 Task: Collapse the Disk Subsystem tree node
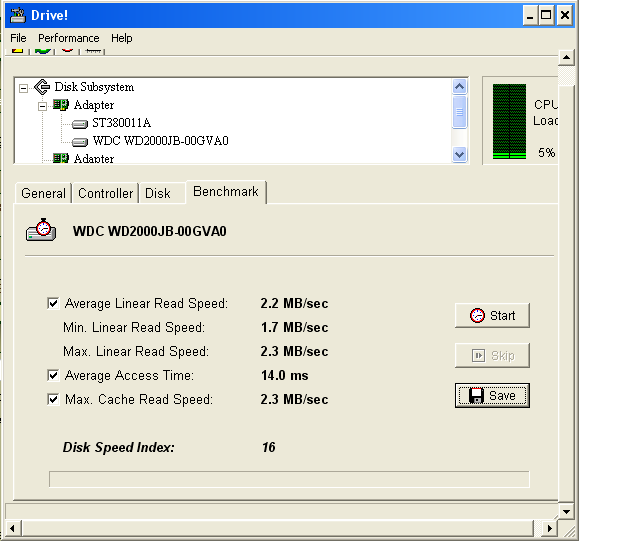(24, 88)
